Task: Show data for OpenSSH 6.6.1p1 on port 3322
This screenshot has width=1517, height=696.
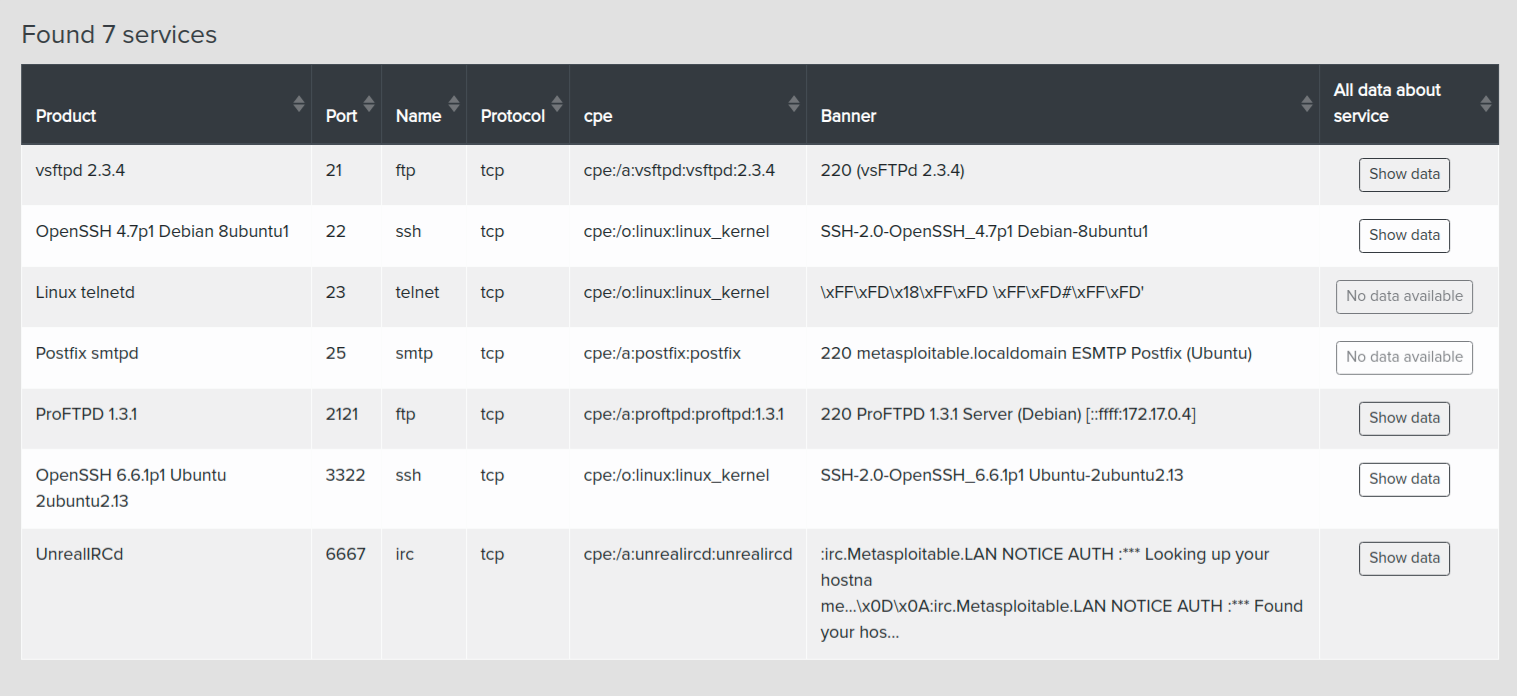Action: point(1404,479)
